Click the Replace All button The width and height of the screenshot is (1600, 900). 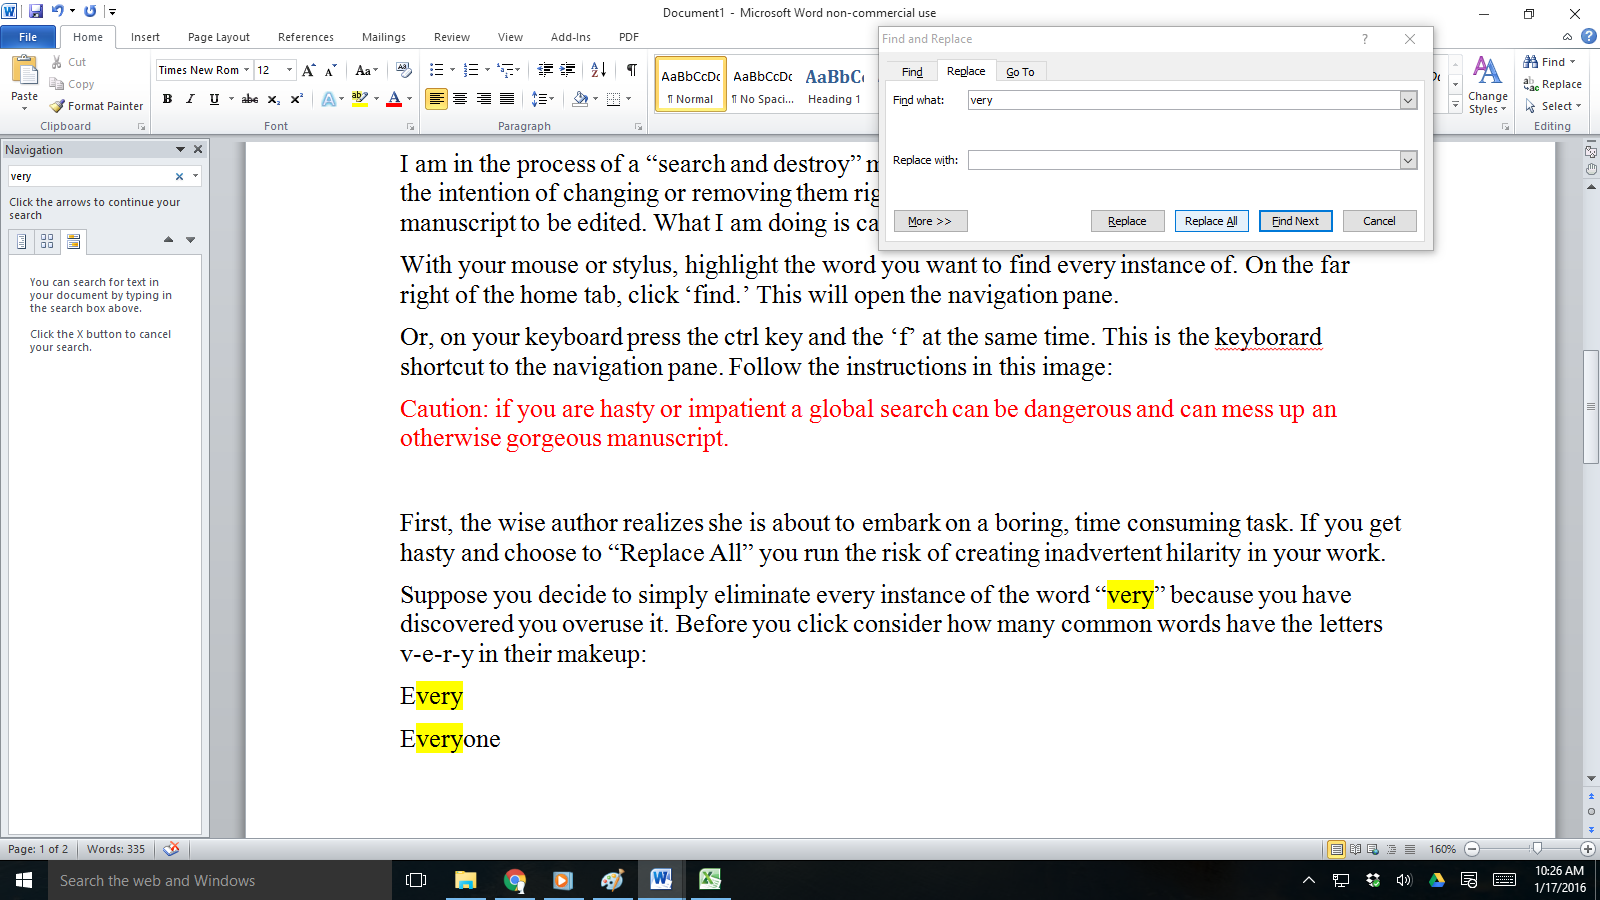pos(1211,221)
